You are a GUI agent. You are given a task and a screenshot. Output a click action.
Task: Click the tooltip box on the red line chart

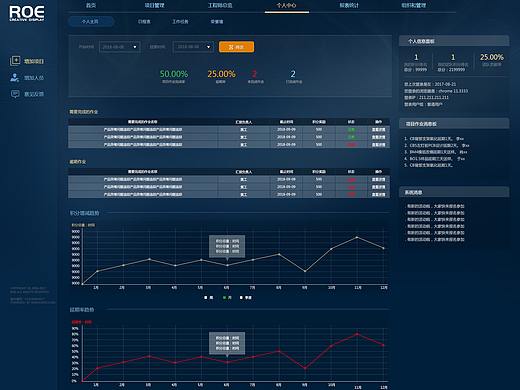pyautogui.click(x=227, y=343)
